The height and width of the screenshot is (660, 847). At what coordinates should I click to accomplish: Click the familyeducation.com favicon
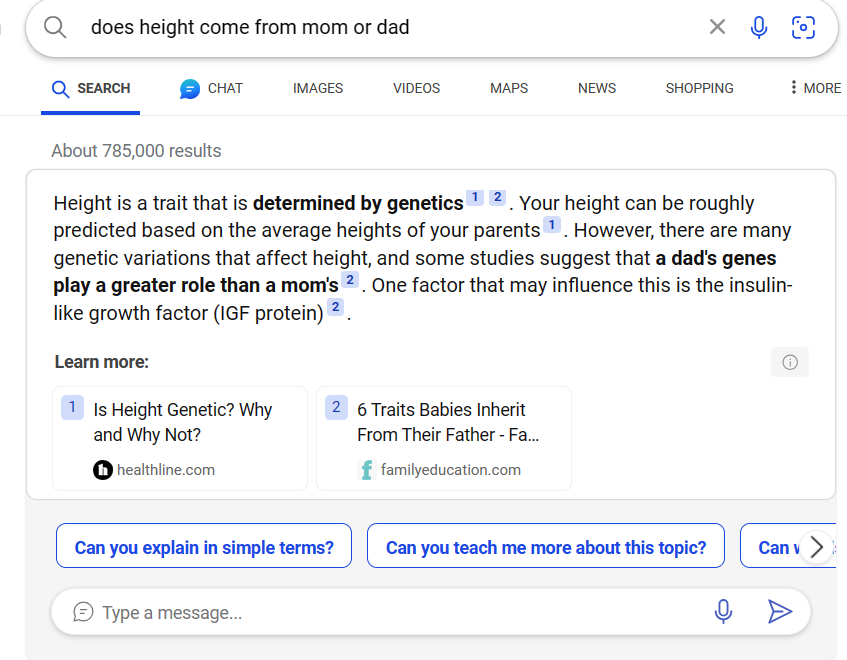click(366, 470)
